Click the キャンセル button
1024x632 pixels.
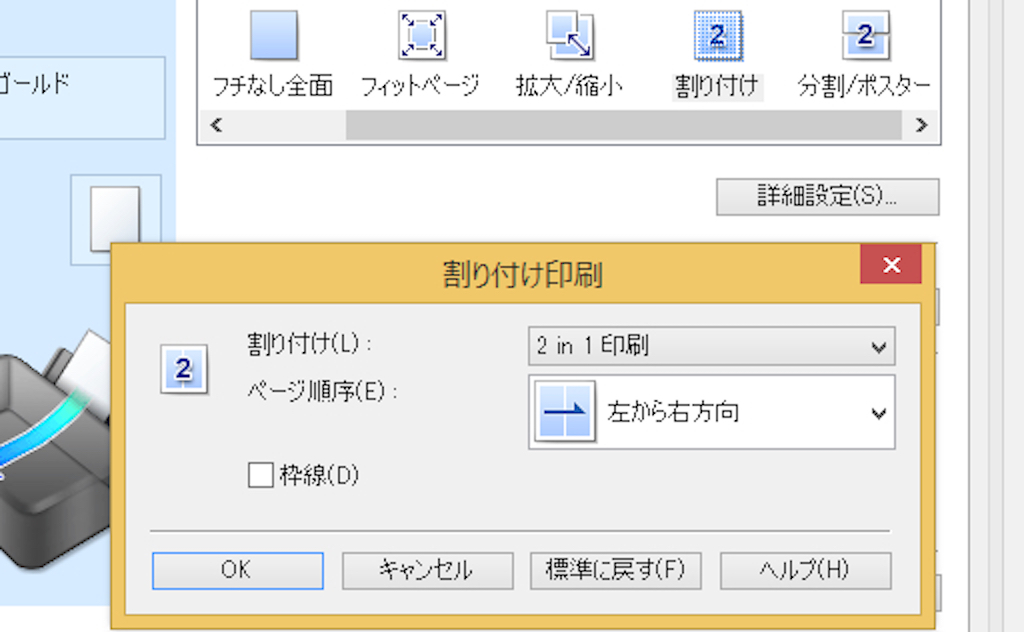tap(427, 571)
